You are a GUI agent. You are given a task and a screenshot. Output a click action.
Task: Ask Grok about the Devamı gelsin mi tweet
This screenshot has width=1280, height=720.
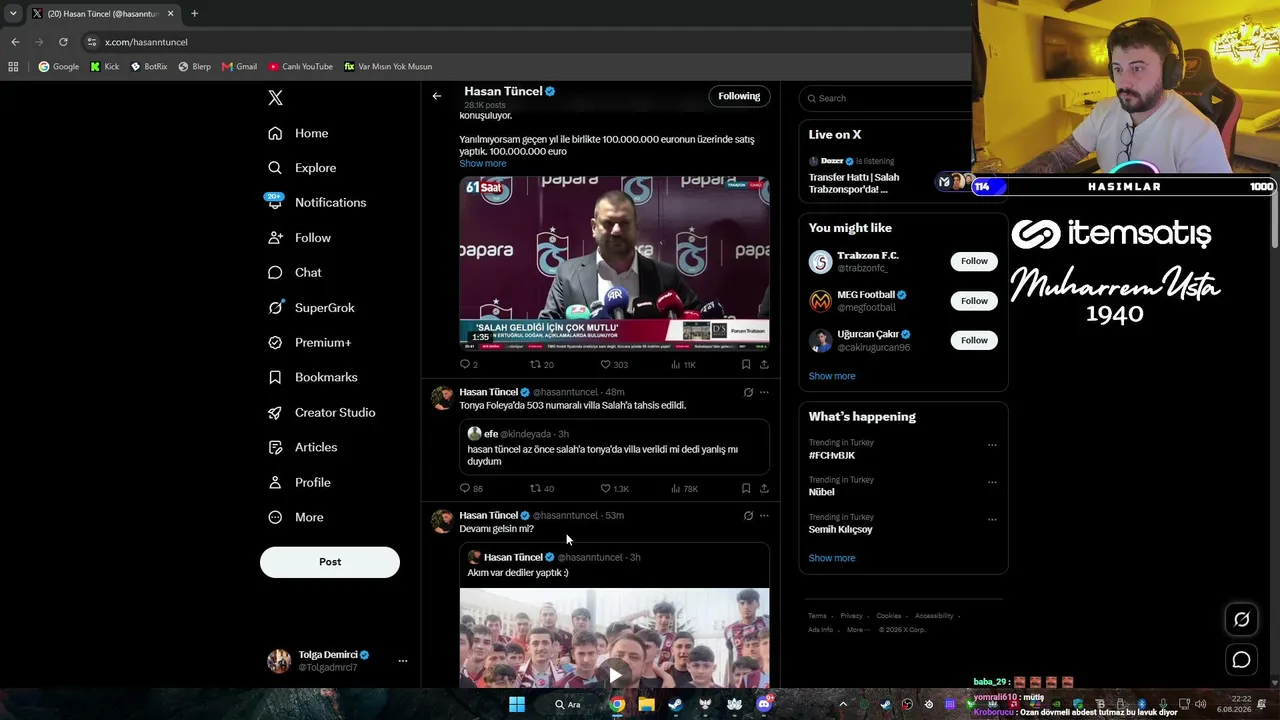748,516
